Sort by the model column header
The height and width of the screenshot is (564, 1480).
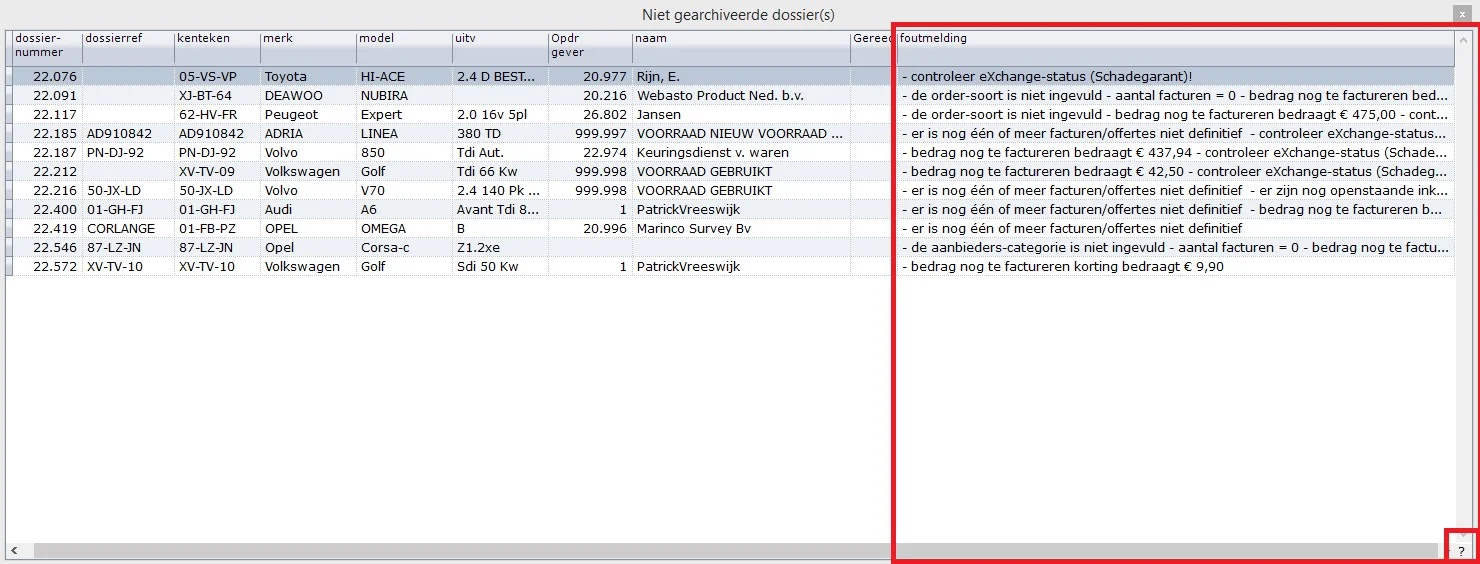tap(404, 46)
